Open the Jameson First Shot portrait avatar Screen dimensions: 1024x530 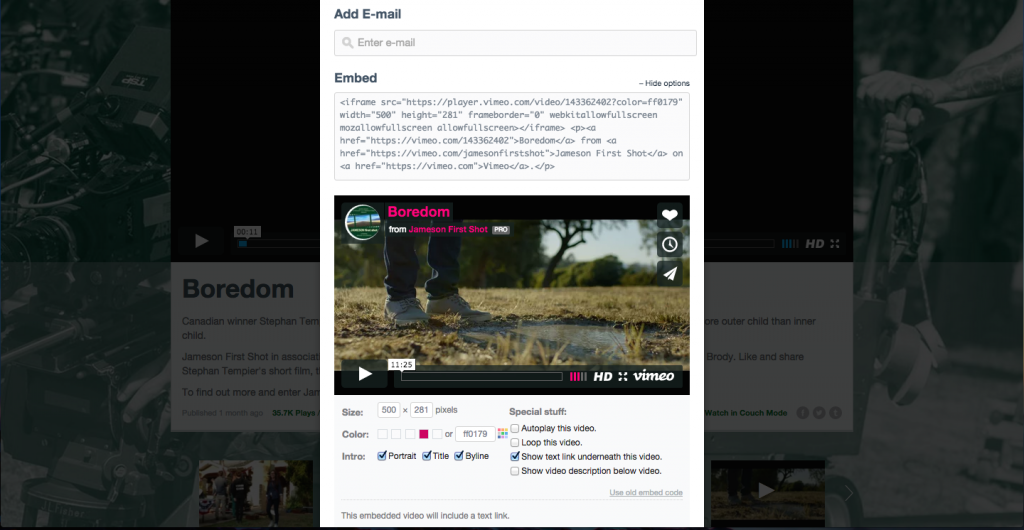click(x=362, y=222)
